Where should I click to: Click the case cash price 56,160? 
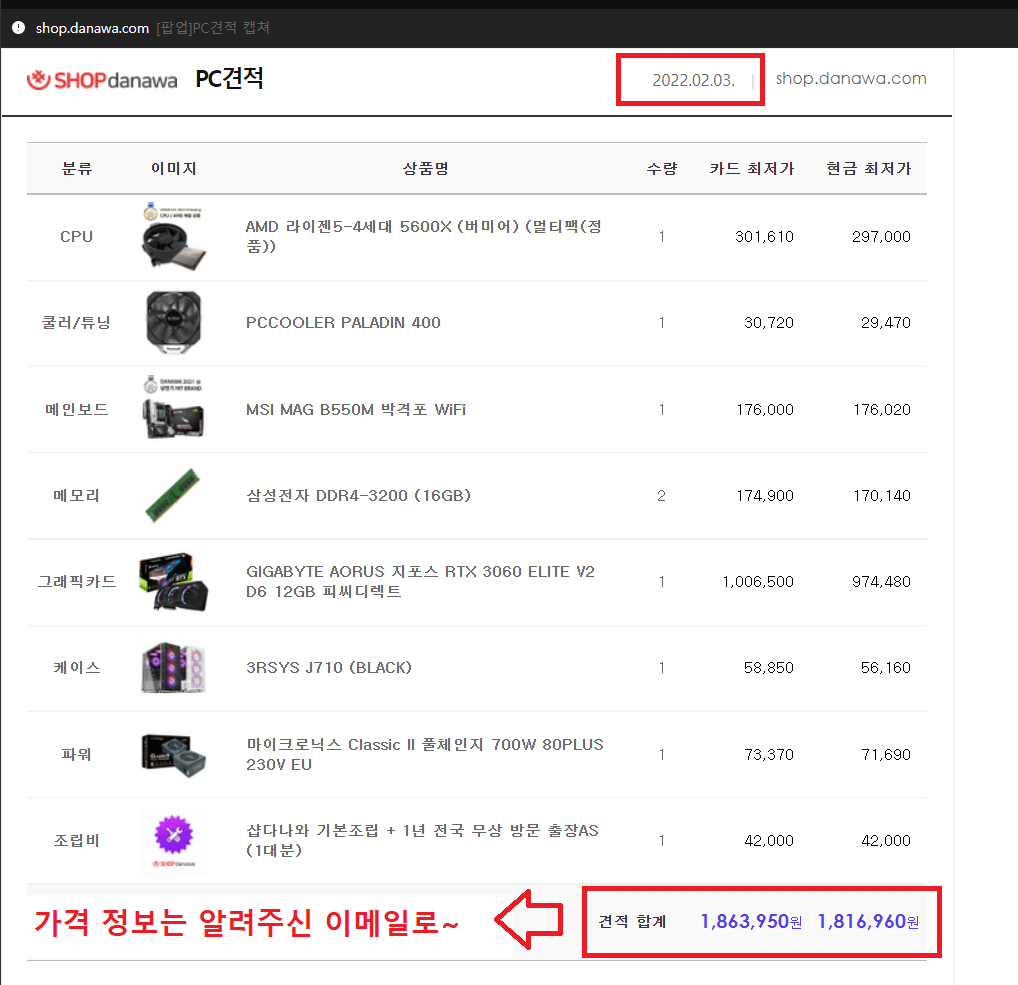[886, 667]
